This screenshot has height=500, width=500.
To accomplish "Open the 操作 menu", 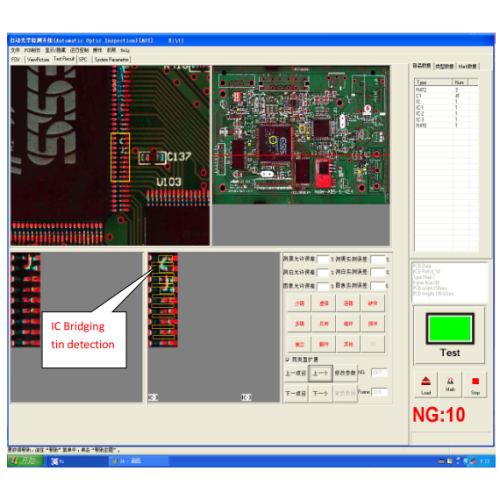I will coord(97,50).
